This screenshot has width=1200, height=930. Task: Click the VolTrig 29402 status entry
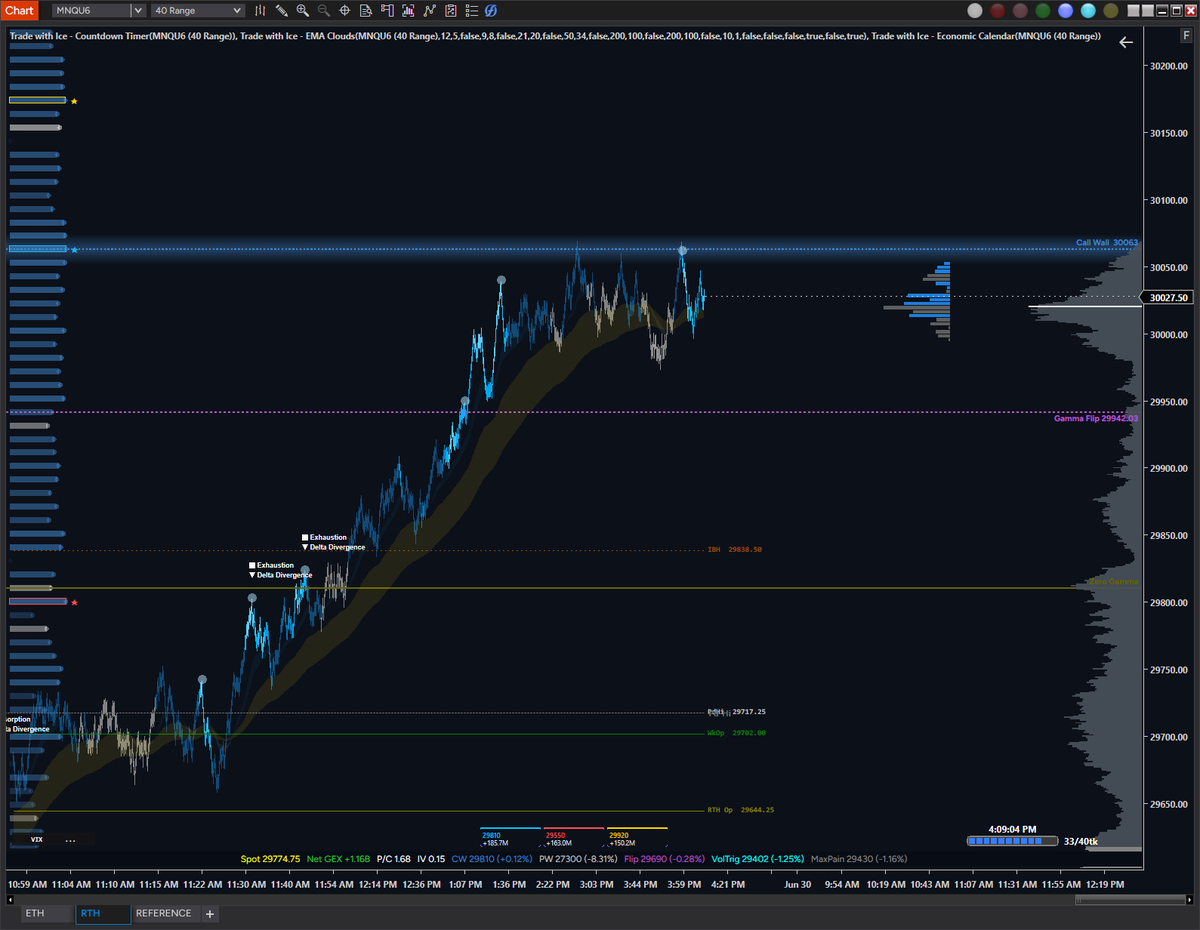tap(758, 858)
